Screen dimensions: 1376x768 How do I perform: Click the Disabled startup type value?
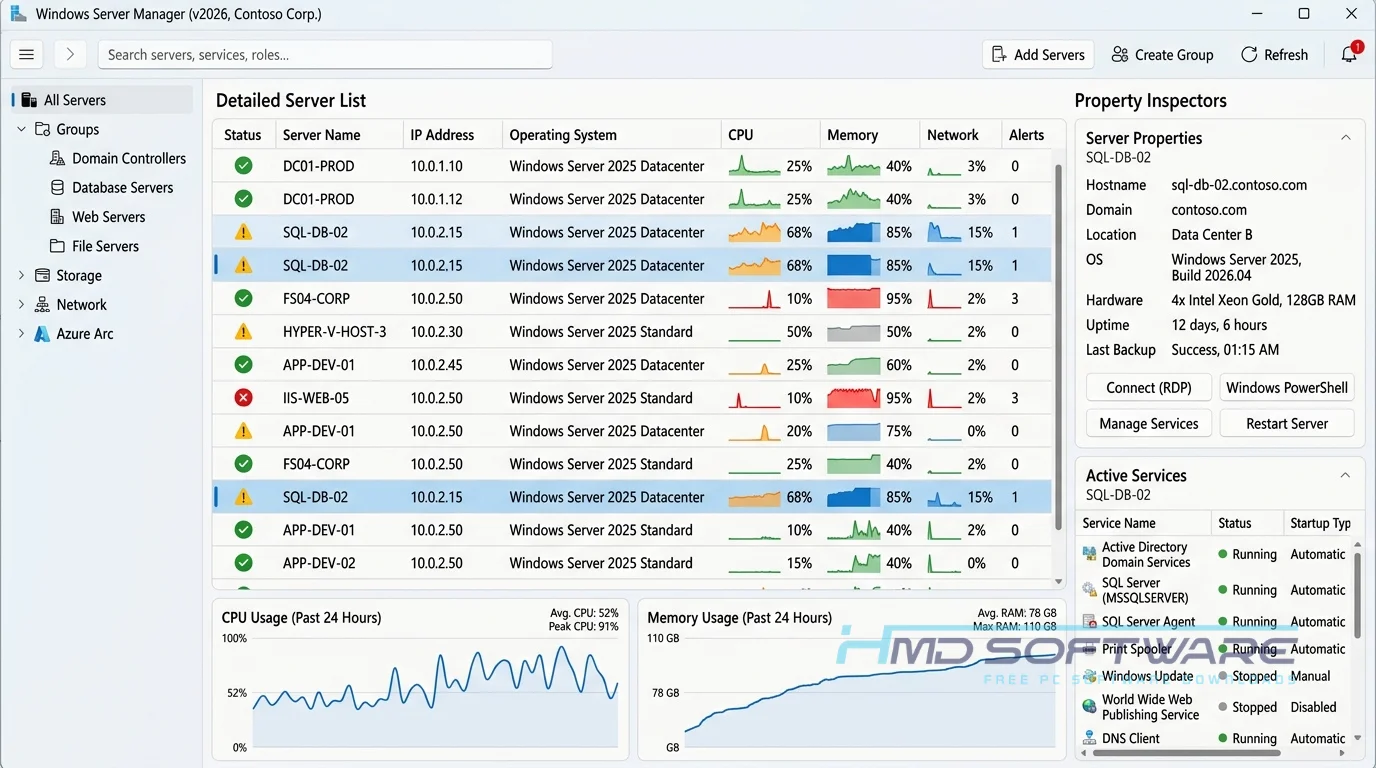click(x=1313, y=707)
